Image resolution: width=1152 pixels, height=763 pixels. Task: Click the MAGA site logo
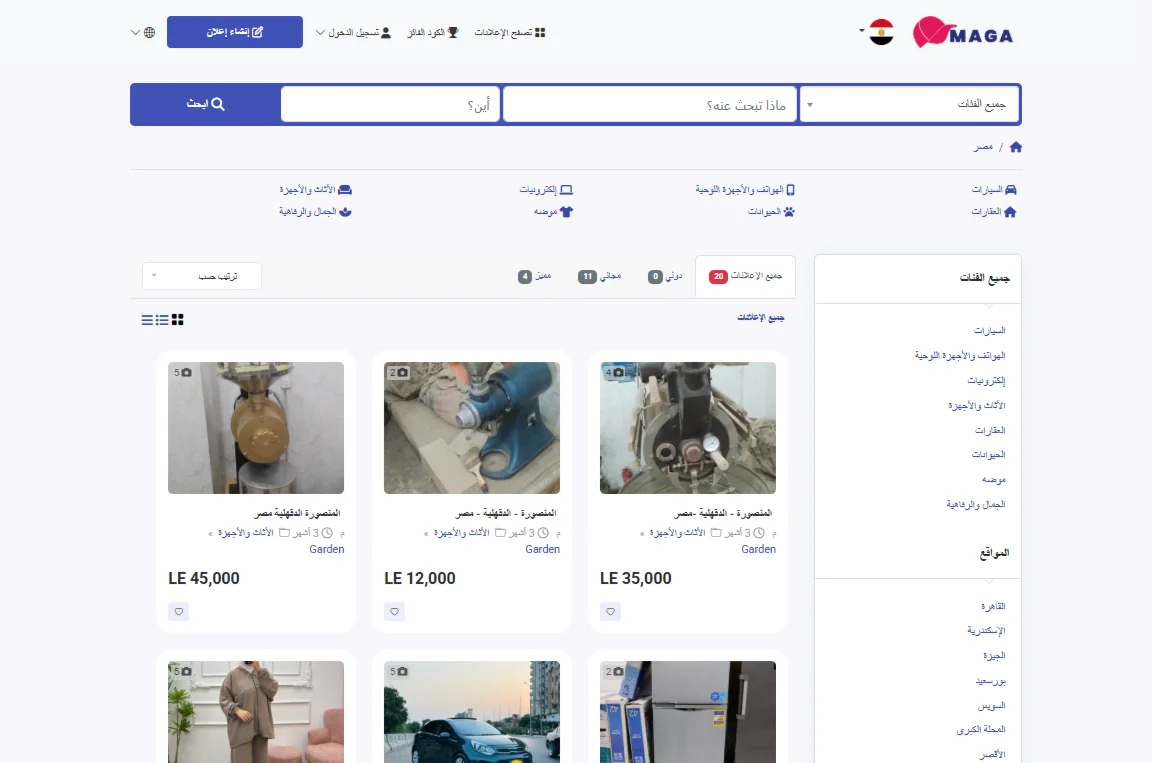click(x=963, y=33)
